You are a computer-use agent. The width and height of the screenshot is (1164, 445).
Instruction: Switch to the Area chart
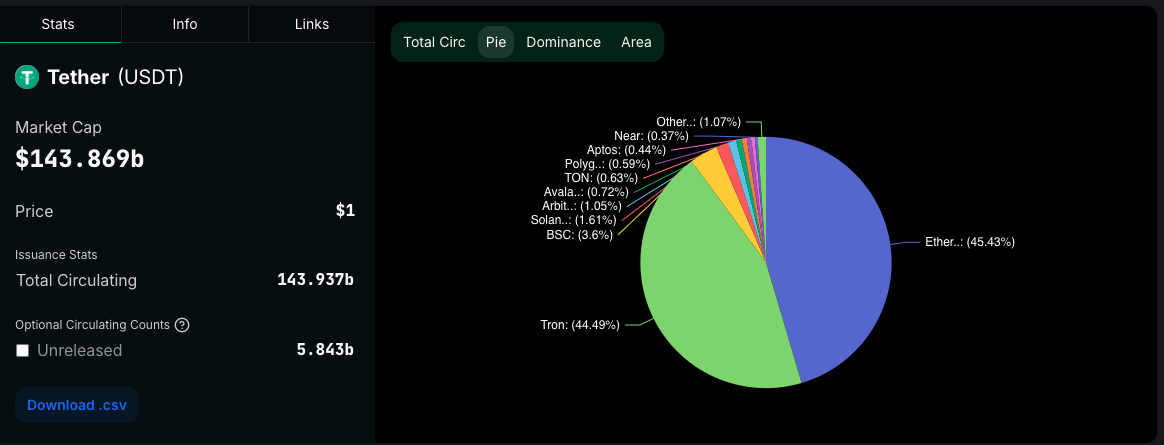point(636,42)
